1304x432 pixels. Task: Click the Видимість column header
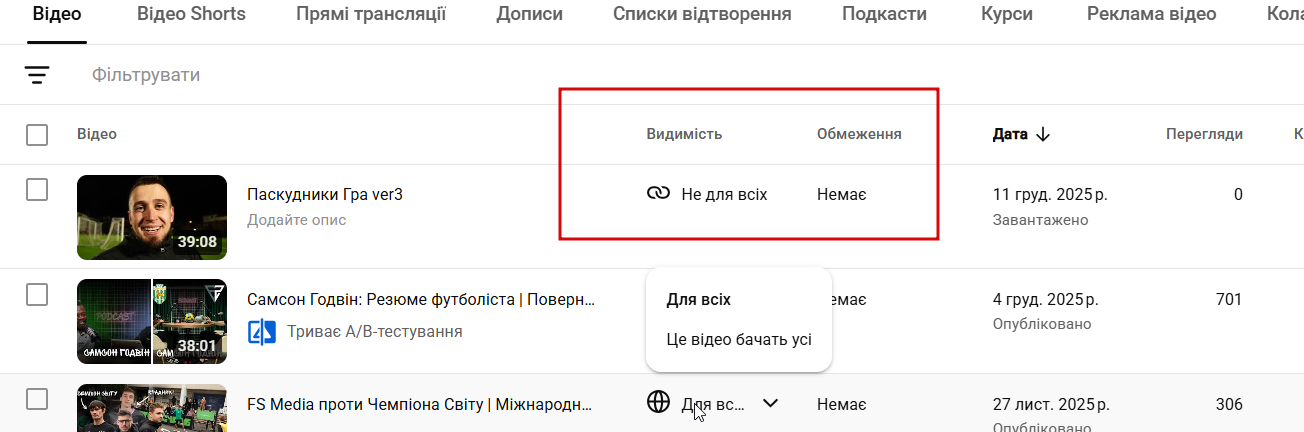[684, 134]
